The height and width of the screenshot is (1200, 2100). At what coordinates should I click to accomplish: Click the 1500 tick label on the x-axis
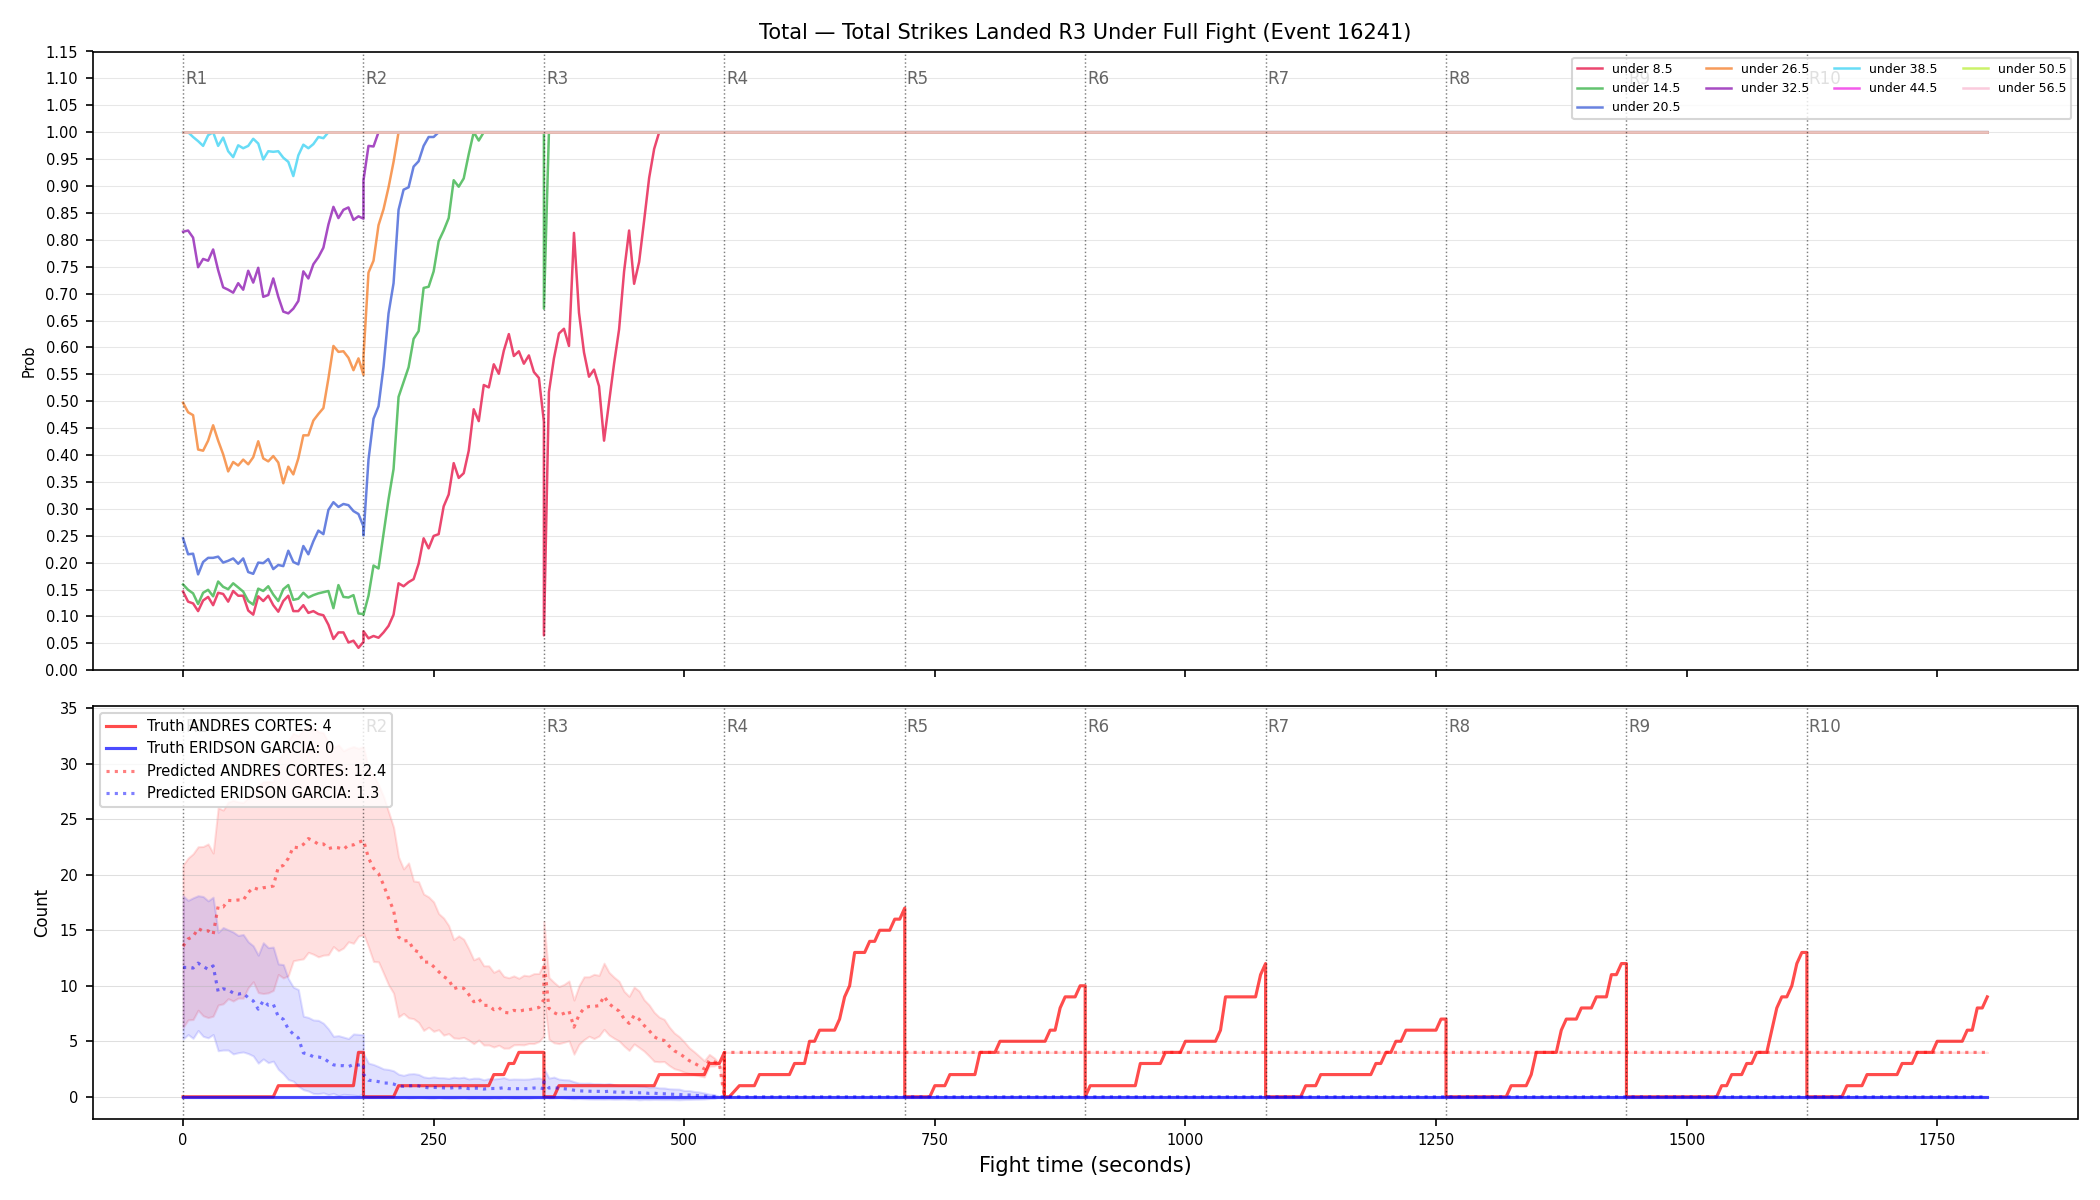tap(1687, 1139)
